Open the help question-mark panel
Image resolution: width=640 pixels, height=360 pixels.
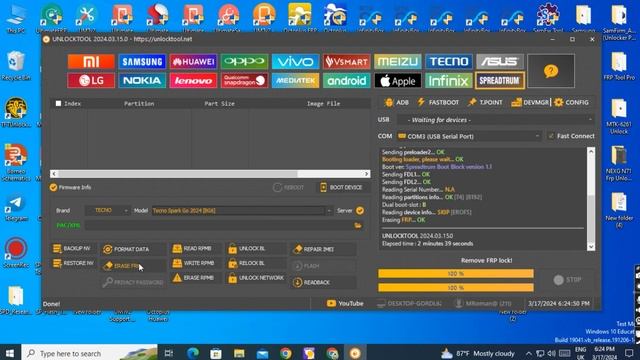(551, 71)
